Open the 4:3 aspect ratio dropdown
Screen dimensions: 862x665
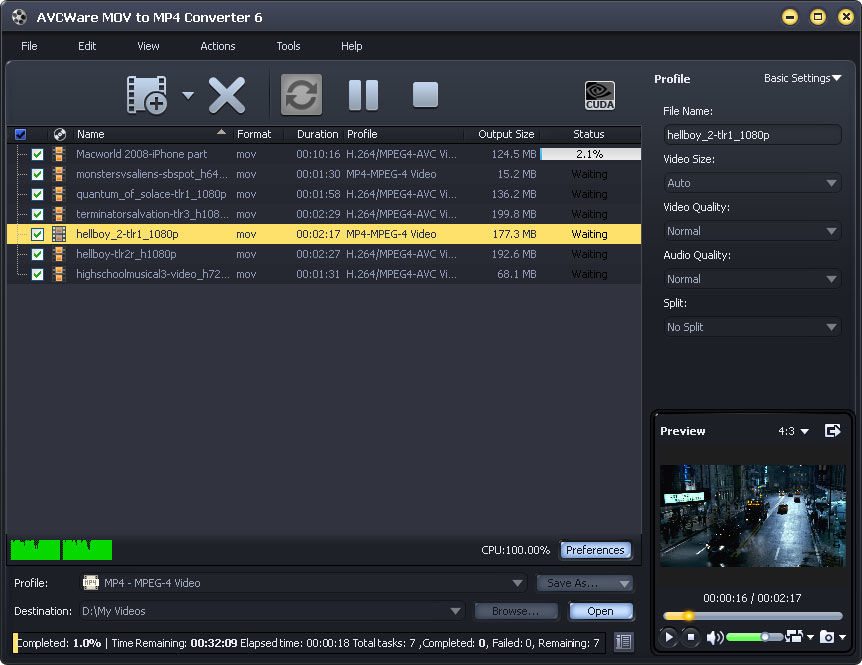click(793, 431)
